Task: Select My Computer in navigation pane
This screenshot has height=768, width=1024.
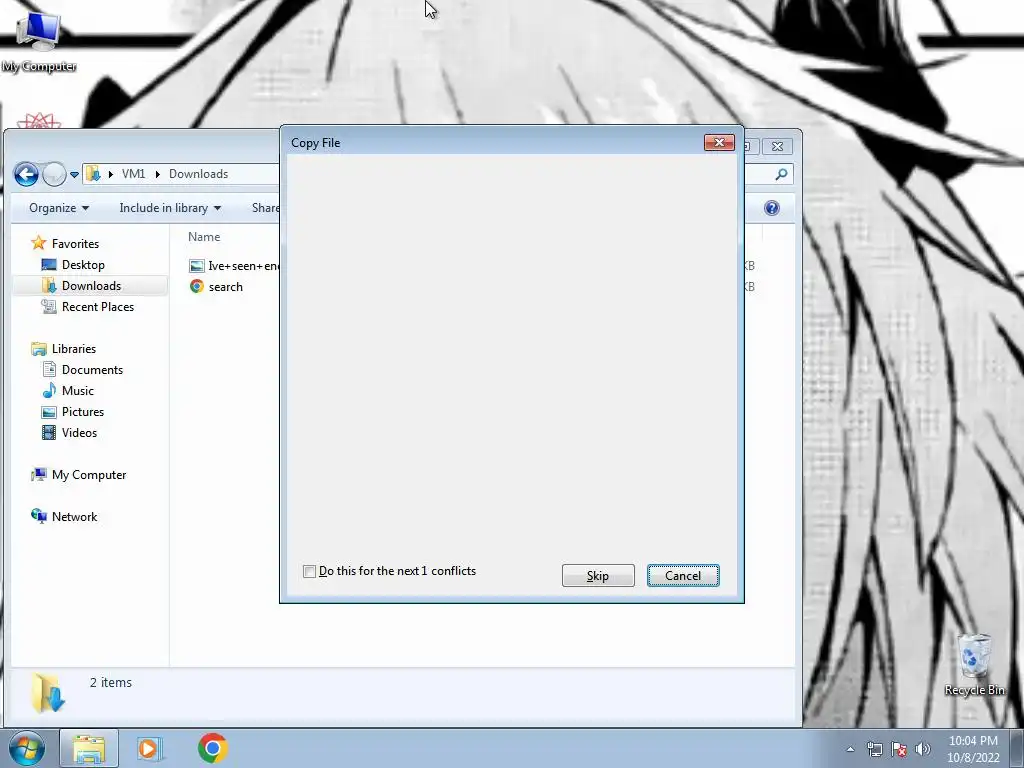Action: (89, 475)
